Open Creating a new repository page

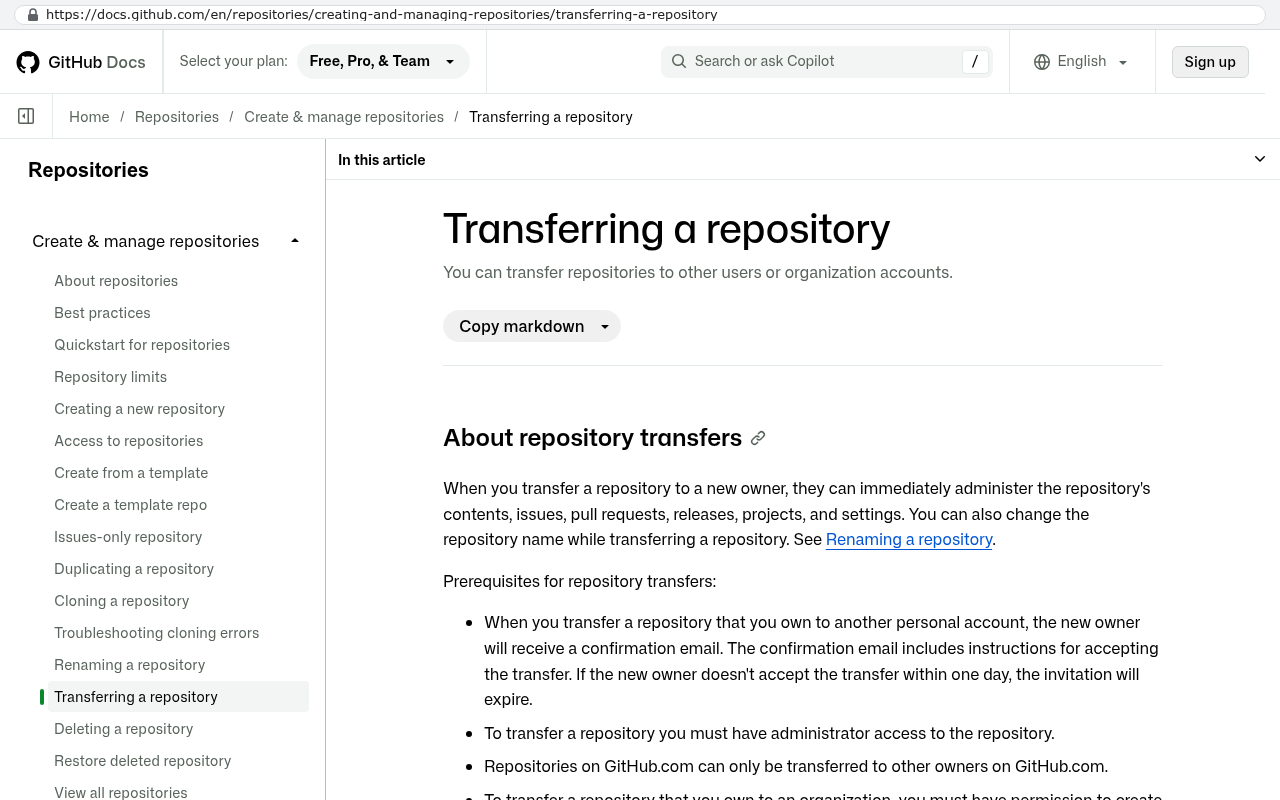[x=139, y=409]
